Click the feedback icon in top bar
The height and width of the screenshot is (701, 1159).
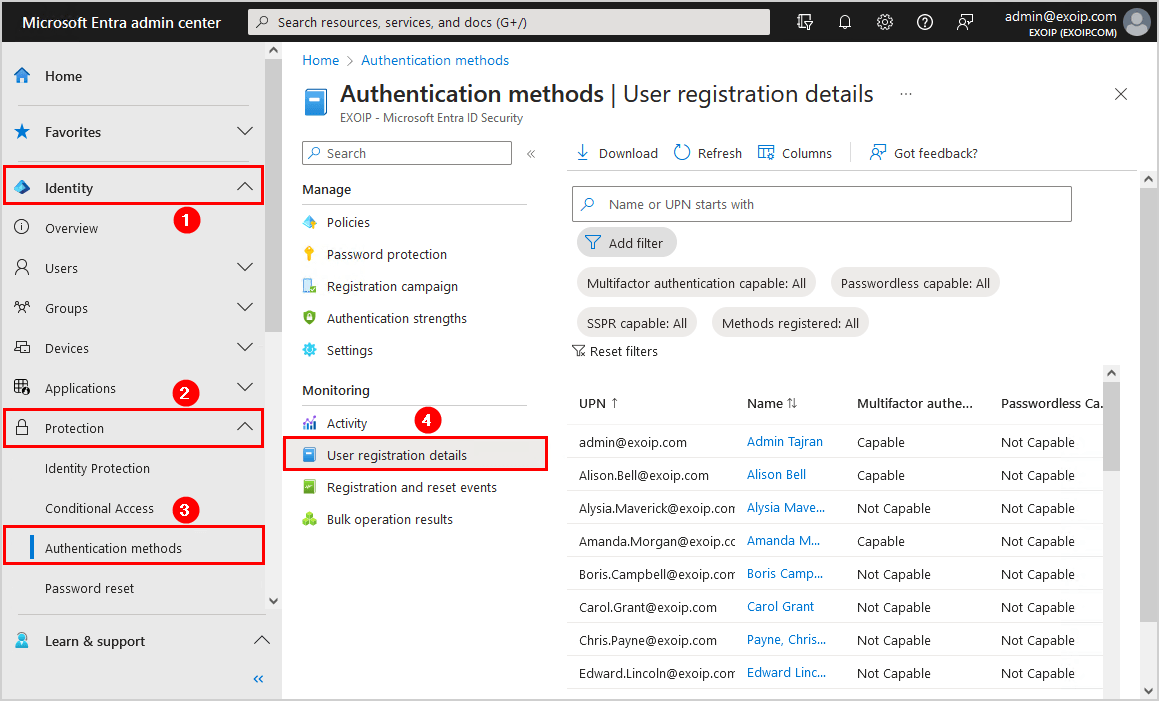[x=965, y=22]
